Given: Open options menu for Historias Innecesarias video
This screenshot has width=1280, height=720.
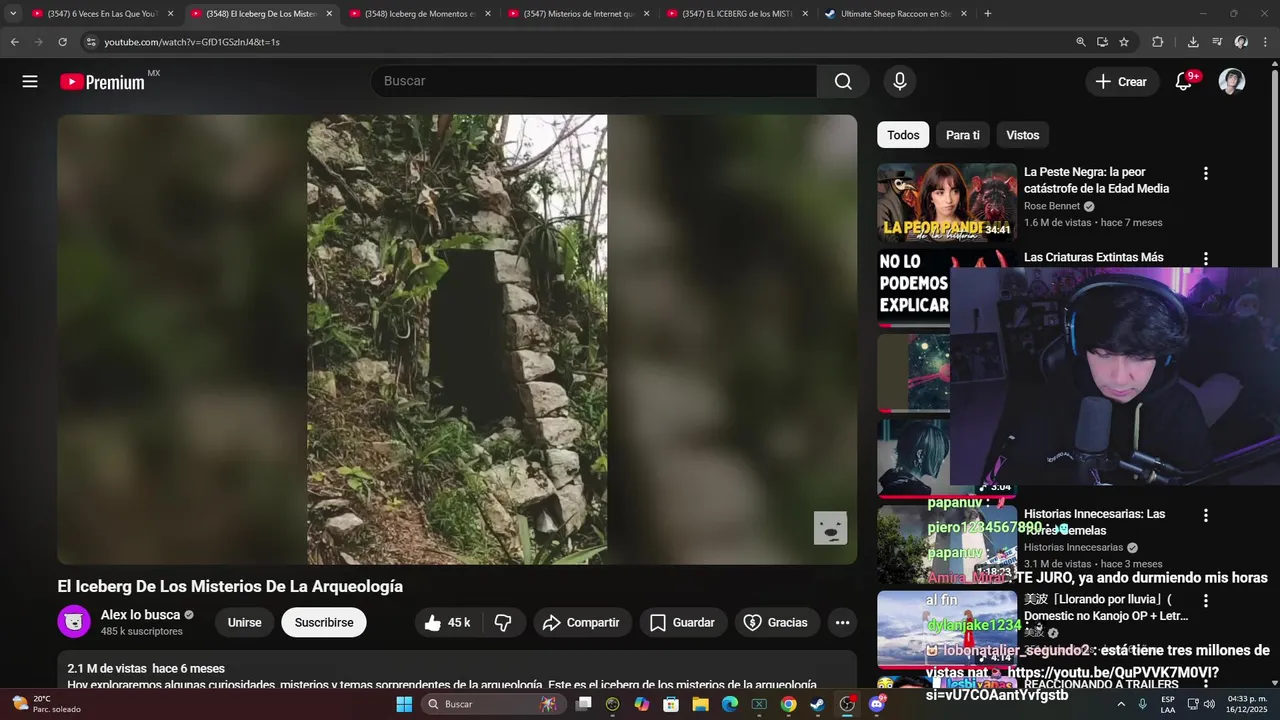Looking at the screenshot, I should tap(1205, 516).
